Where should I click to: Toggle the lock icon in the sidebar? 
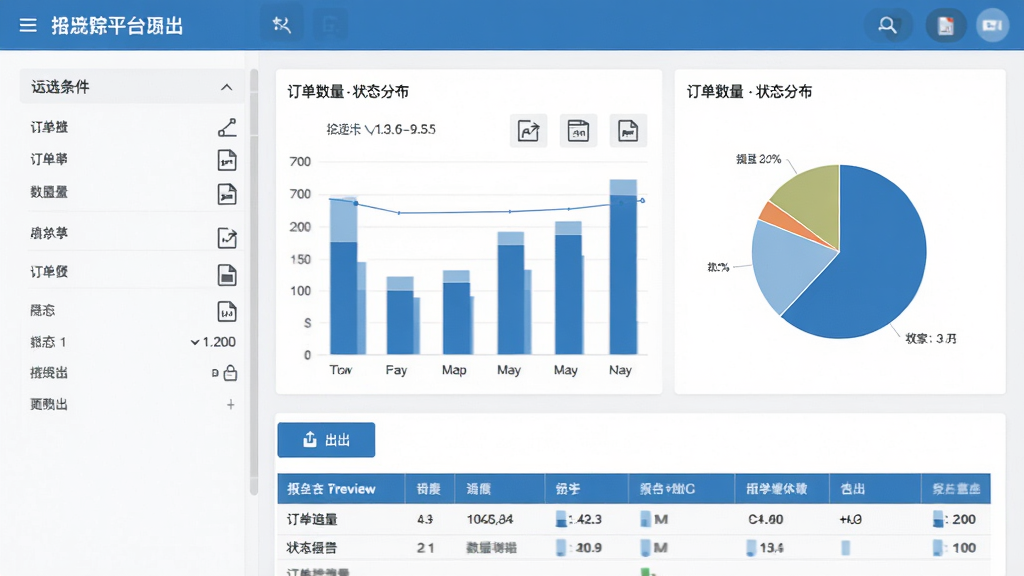[230, 373]
